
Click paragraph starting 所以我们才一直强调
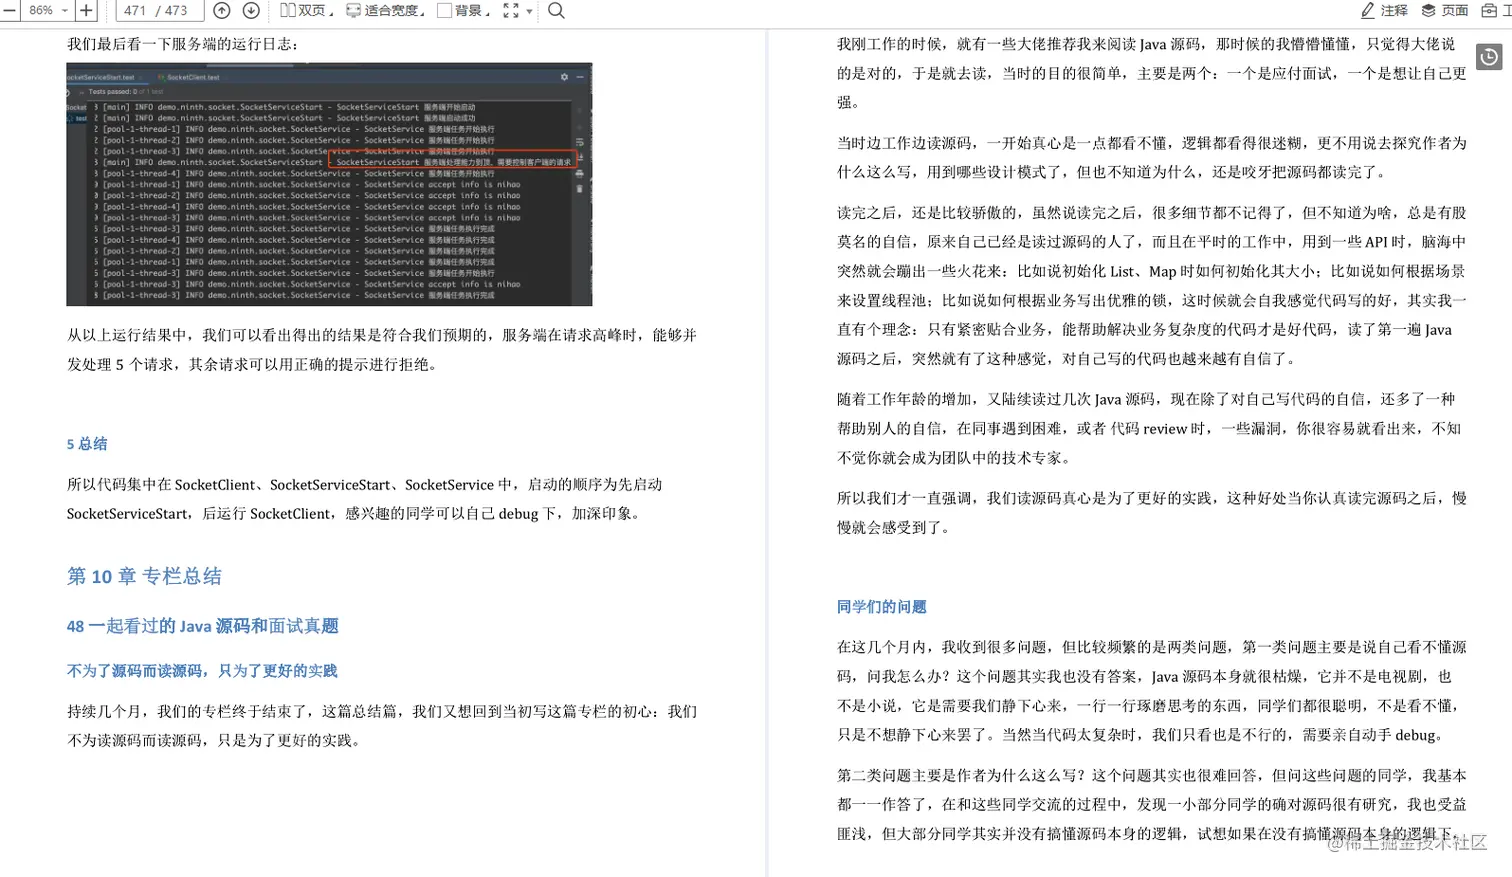[1152, 512]
